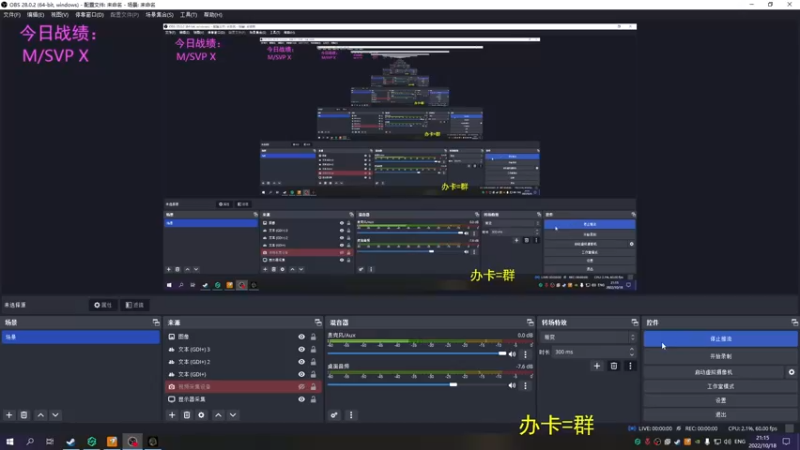The image size is (800, 450).
Task: Undock the Scene Transitions panel
Action: pyautogui.click(x=635, y=322)
